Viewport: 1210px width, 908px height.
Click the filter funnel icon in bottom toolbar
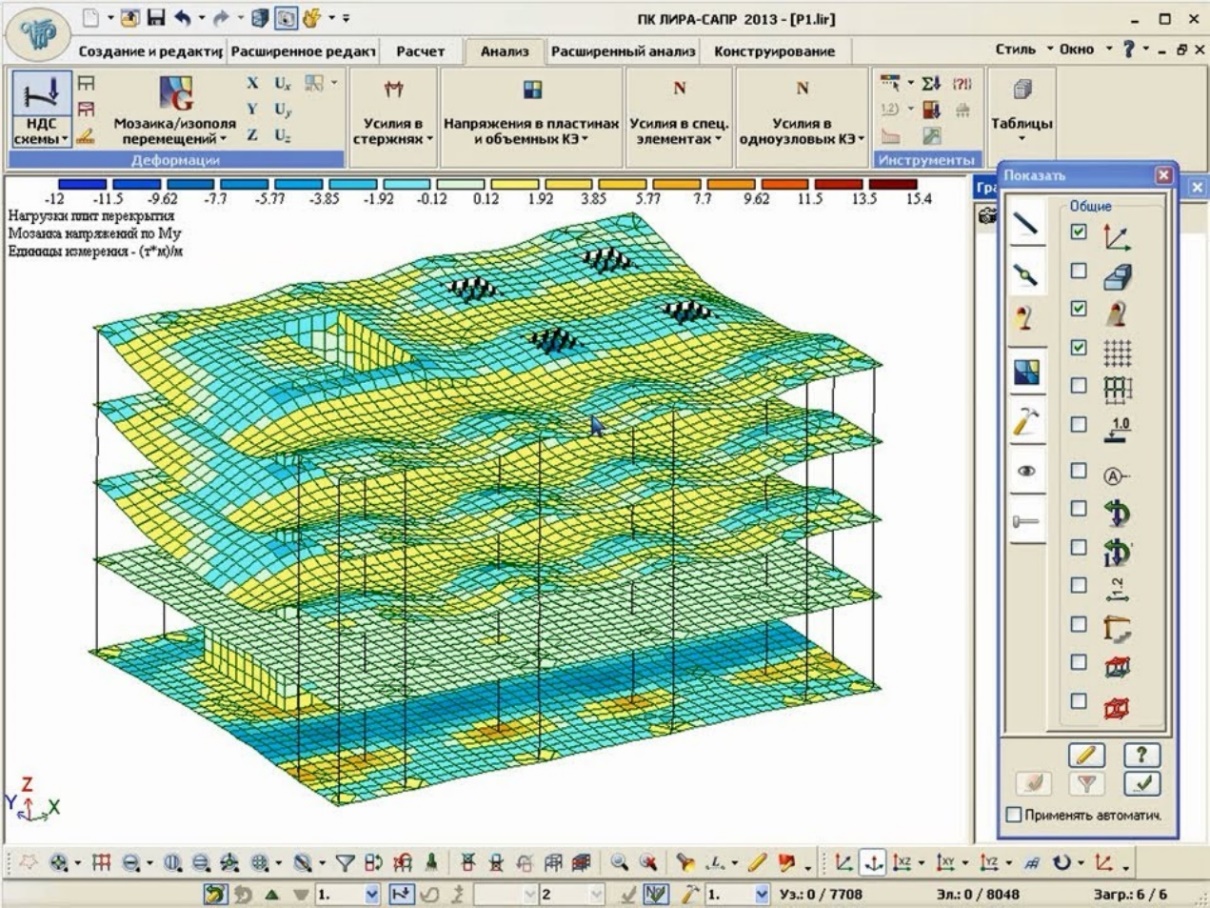click(x=344, y=861)
